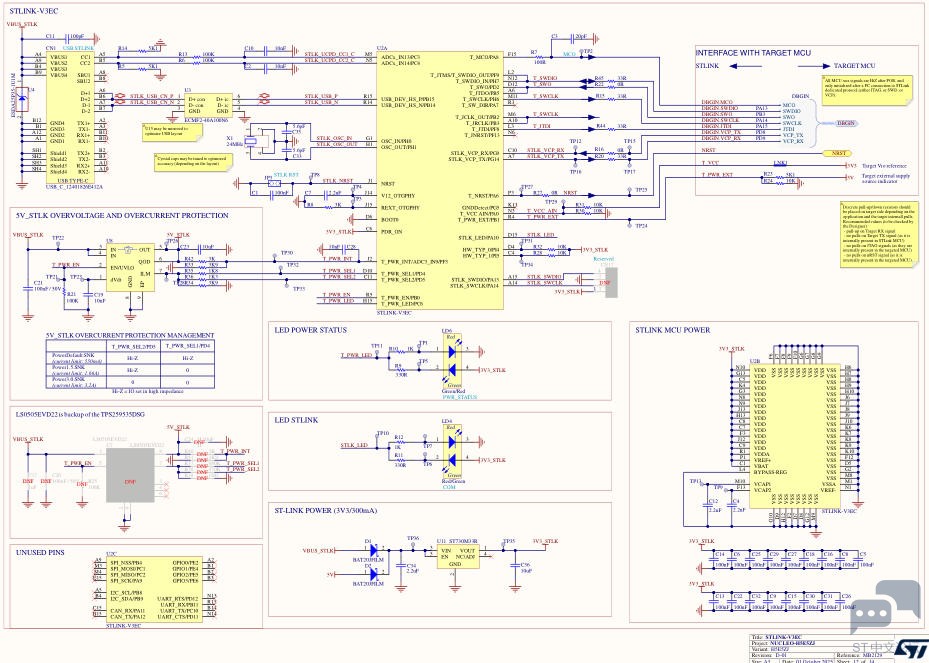929x663 pixels.
Task: Click the "USB STLINK" label above connector CN1
Action: pyautogui.click(x=78, y=47)
